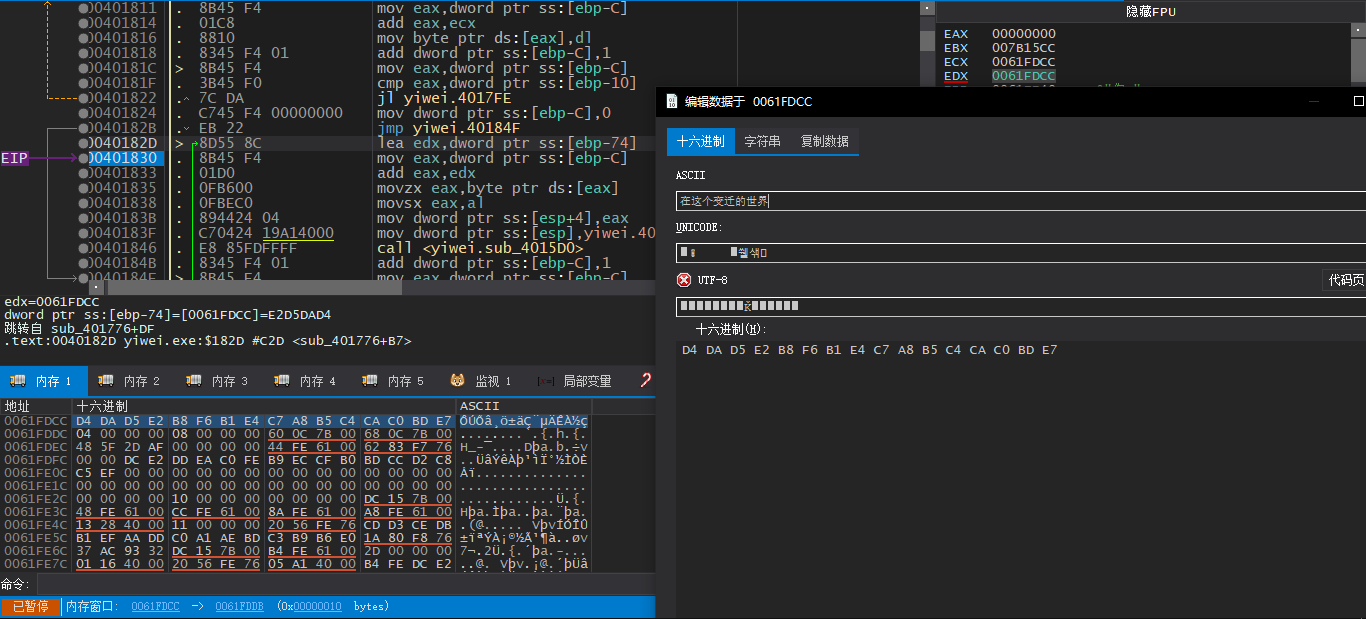Toggle breakpoint bullet at address 00401846
Screen dimensions: 1366x619
pyautogui.click(x=84, y=248)
